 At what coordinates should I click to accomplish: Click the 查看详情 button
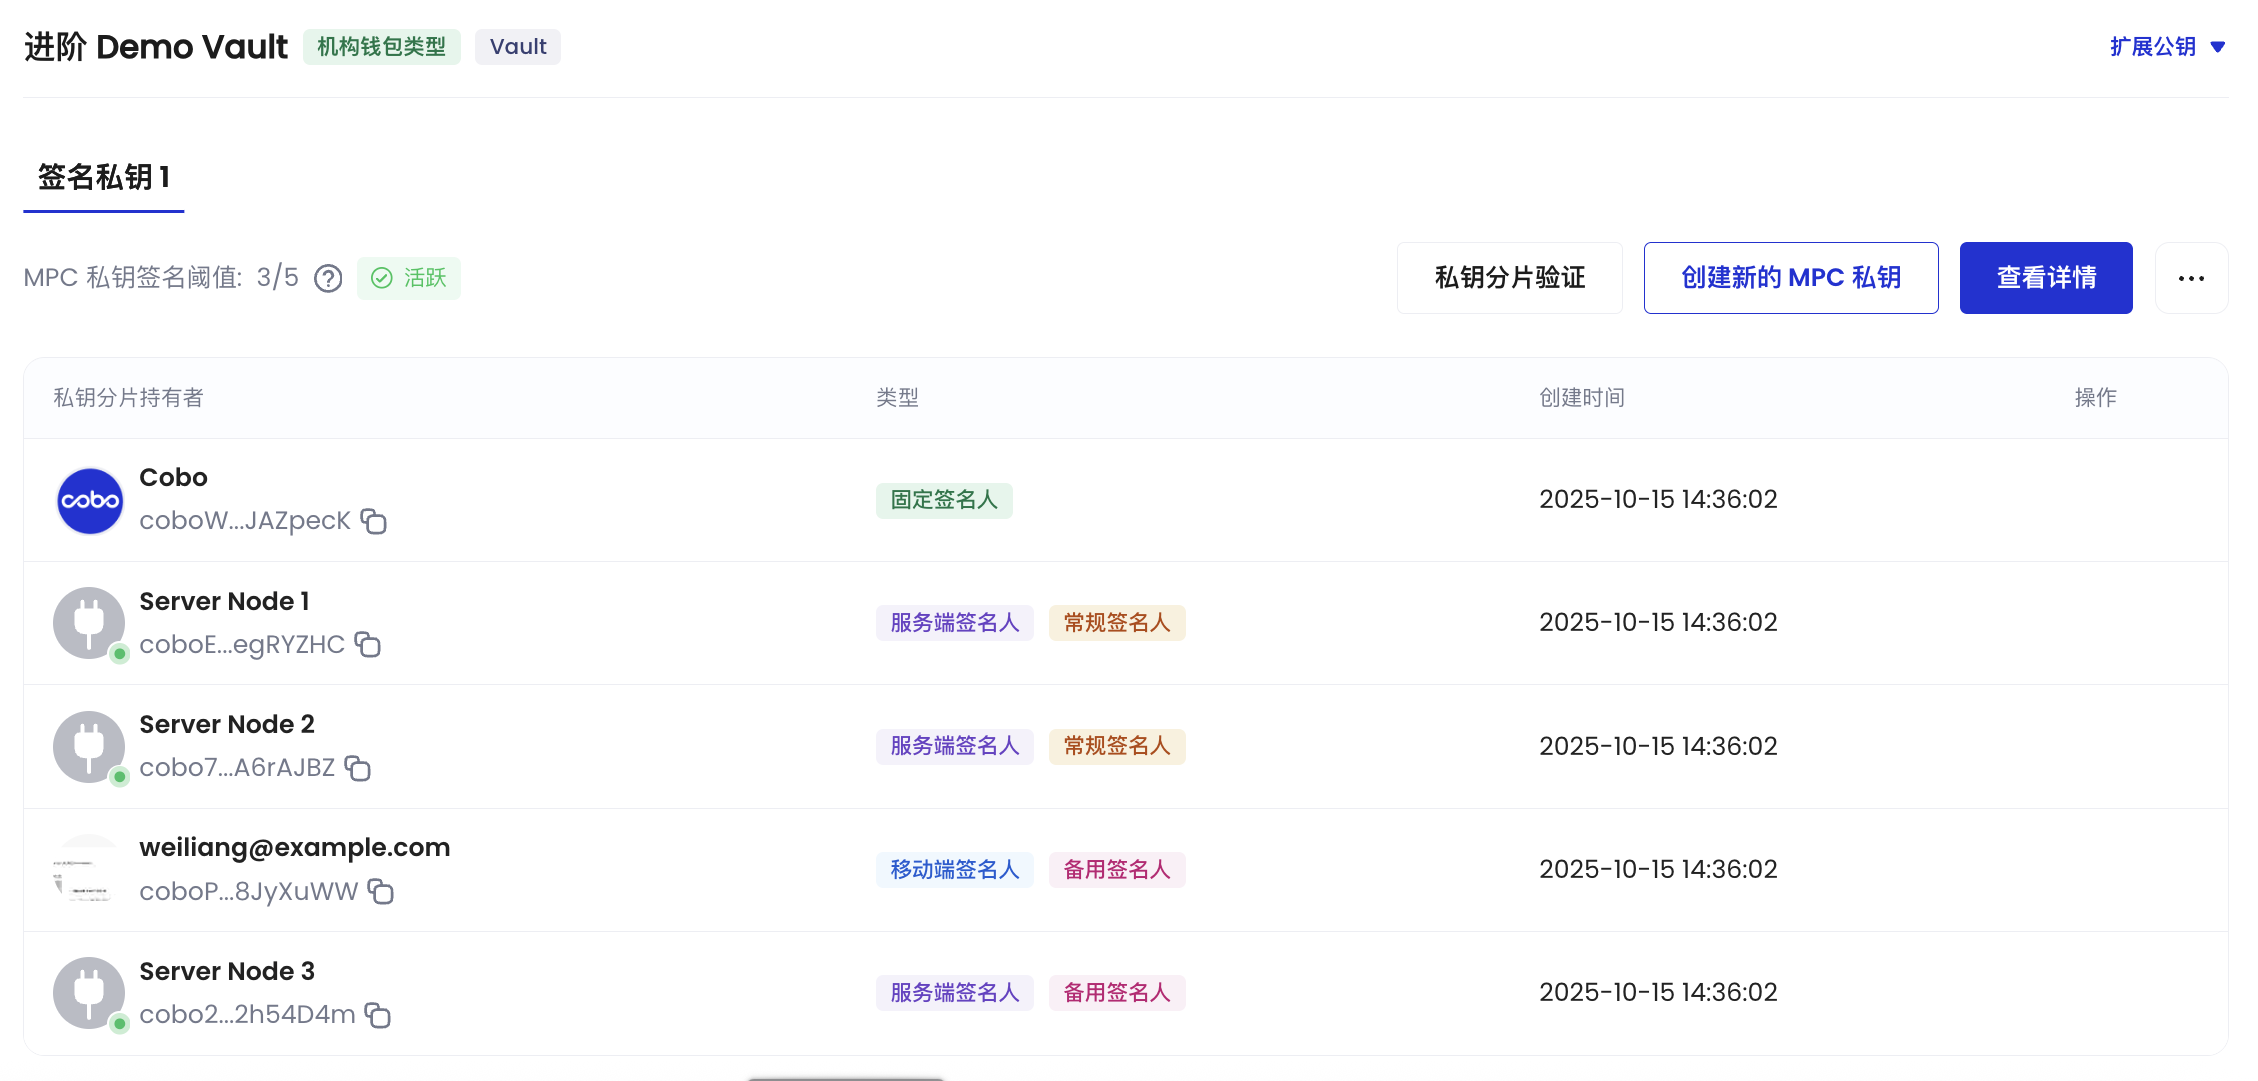pos(2046,278)
